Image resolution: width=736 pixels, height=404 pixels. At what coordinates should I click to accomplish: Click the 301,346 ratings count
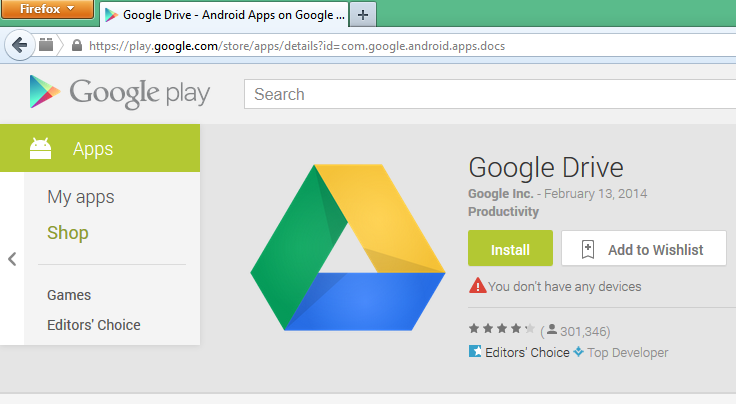(x=584, y=332)
